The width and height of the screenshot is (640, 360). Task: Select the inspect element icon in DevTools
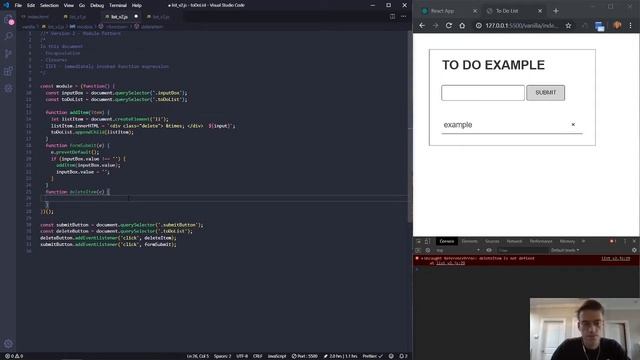[418, 241]
